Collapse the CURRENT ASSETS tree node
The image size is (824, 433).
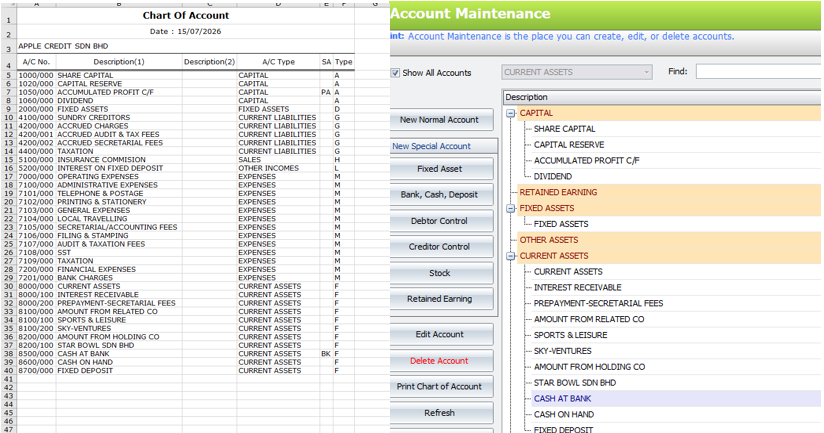click(x=511, y=256)
